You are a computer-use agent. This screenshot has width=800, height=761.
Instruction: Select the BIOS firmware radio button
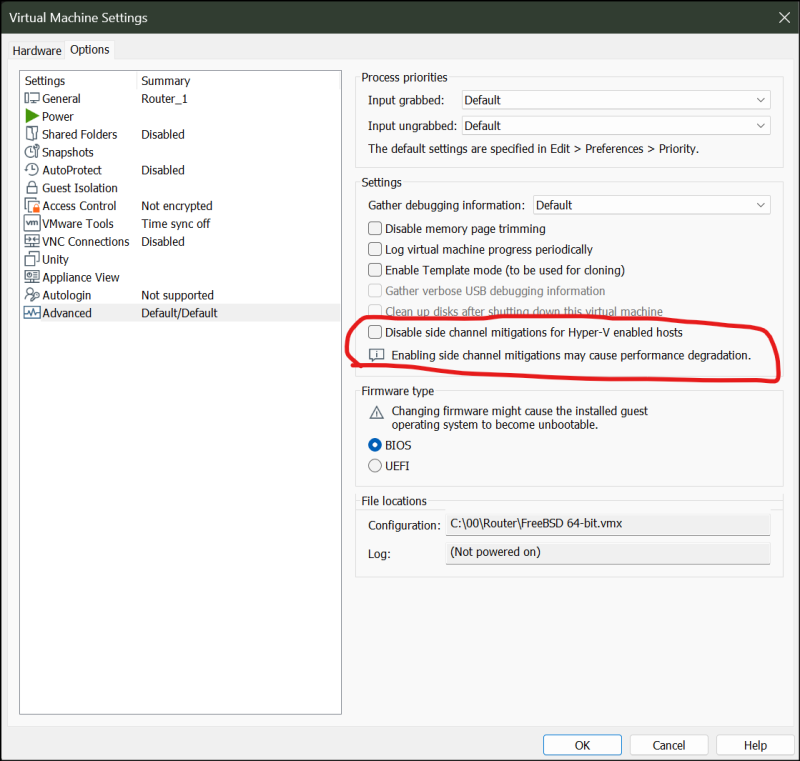(x=375, y=445)
